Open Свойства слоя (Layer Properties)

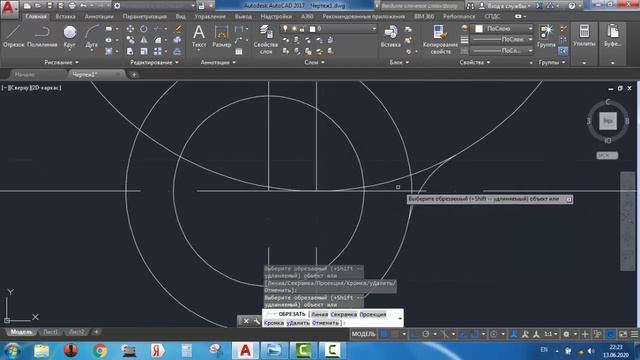click(266, 39)
